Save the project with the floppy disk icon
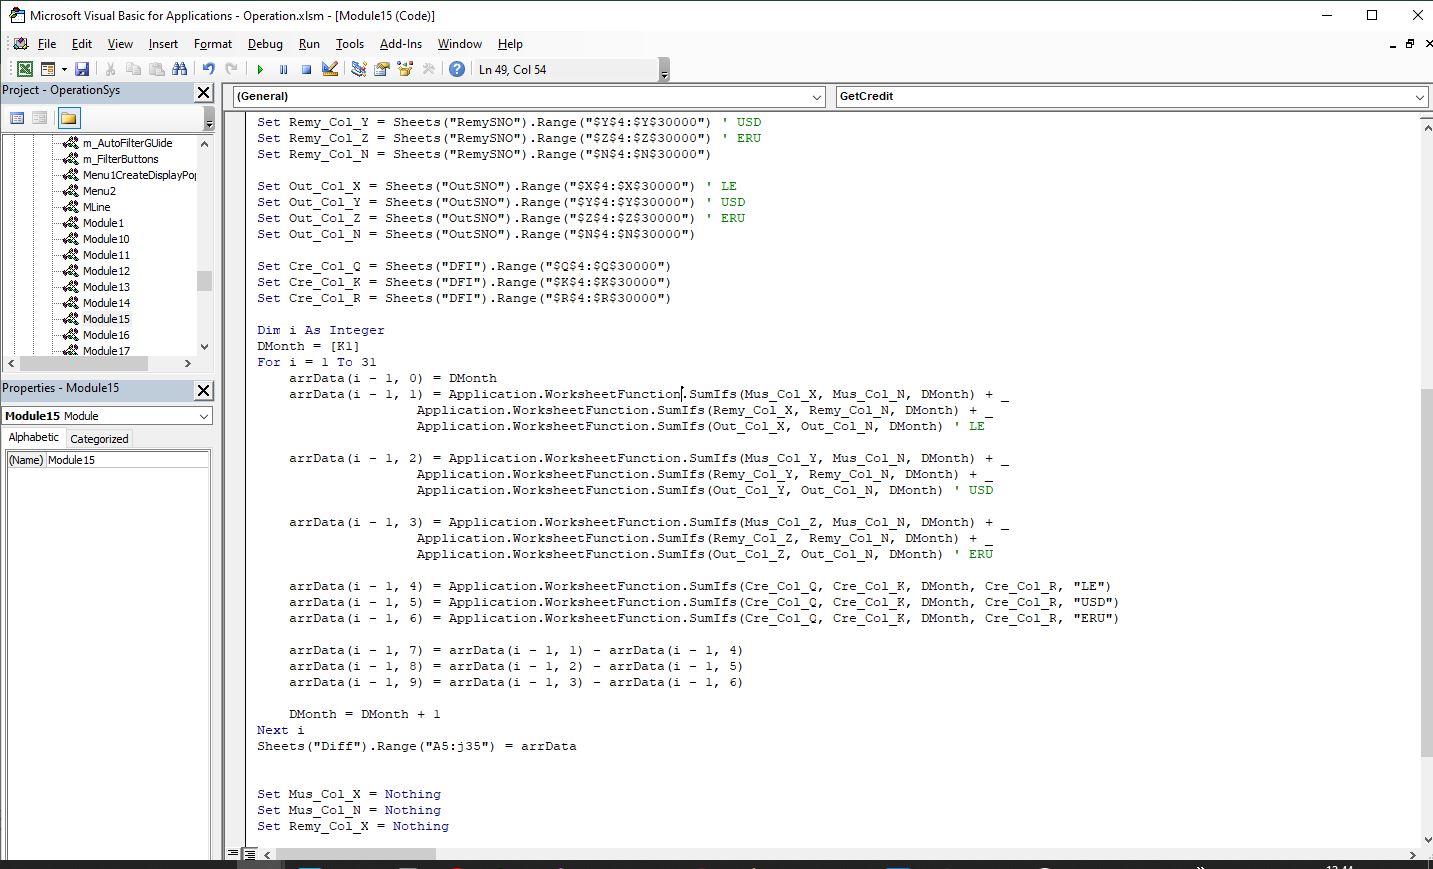Image resolution: width=1433 pixels, height=869 pixels. point(82,69)
